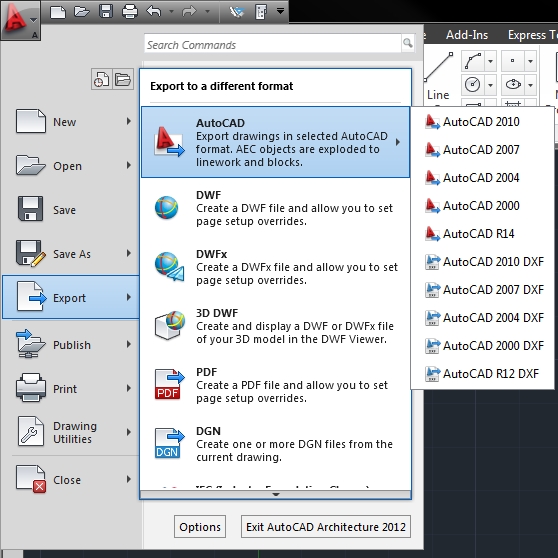The image size is (558, 558).
Task: Export as AutoCAD 2007
Action: 482,149
